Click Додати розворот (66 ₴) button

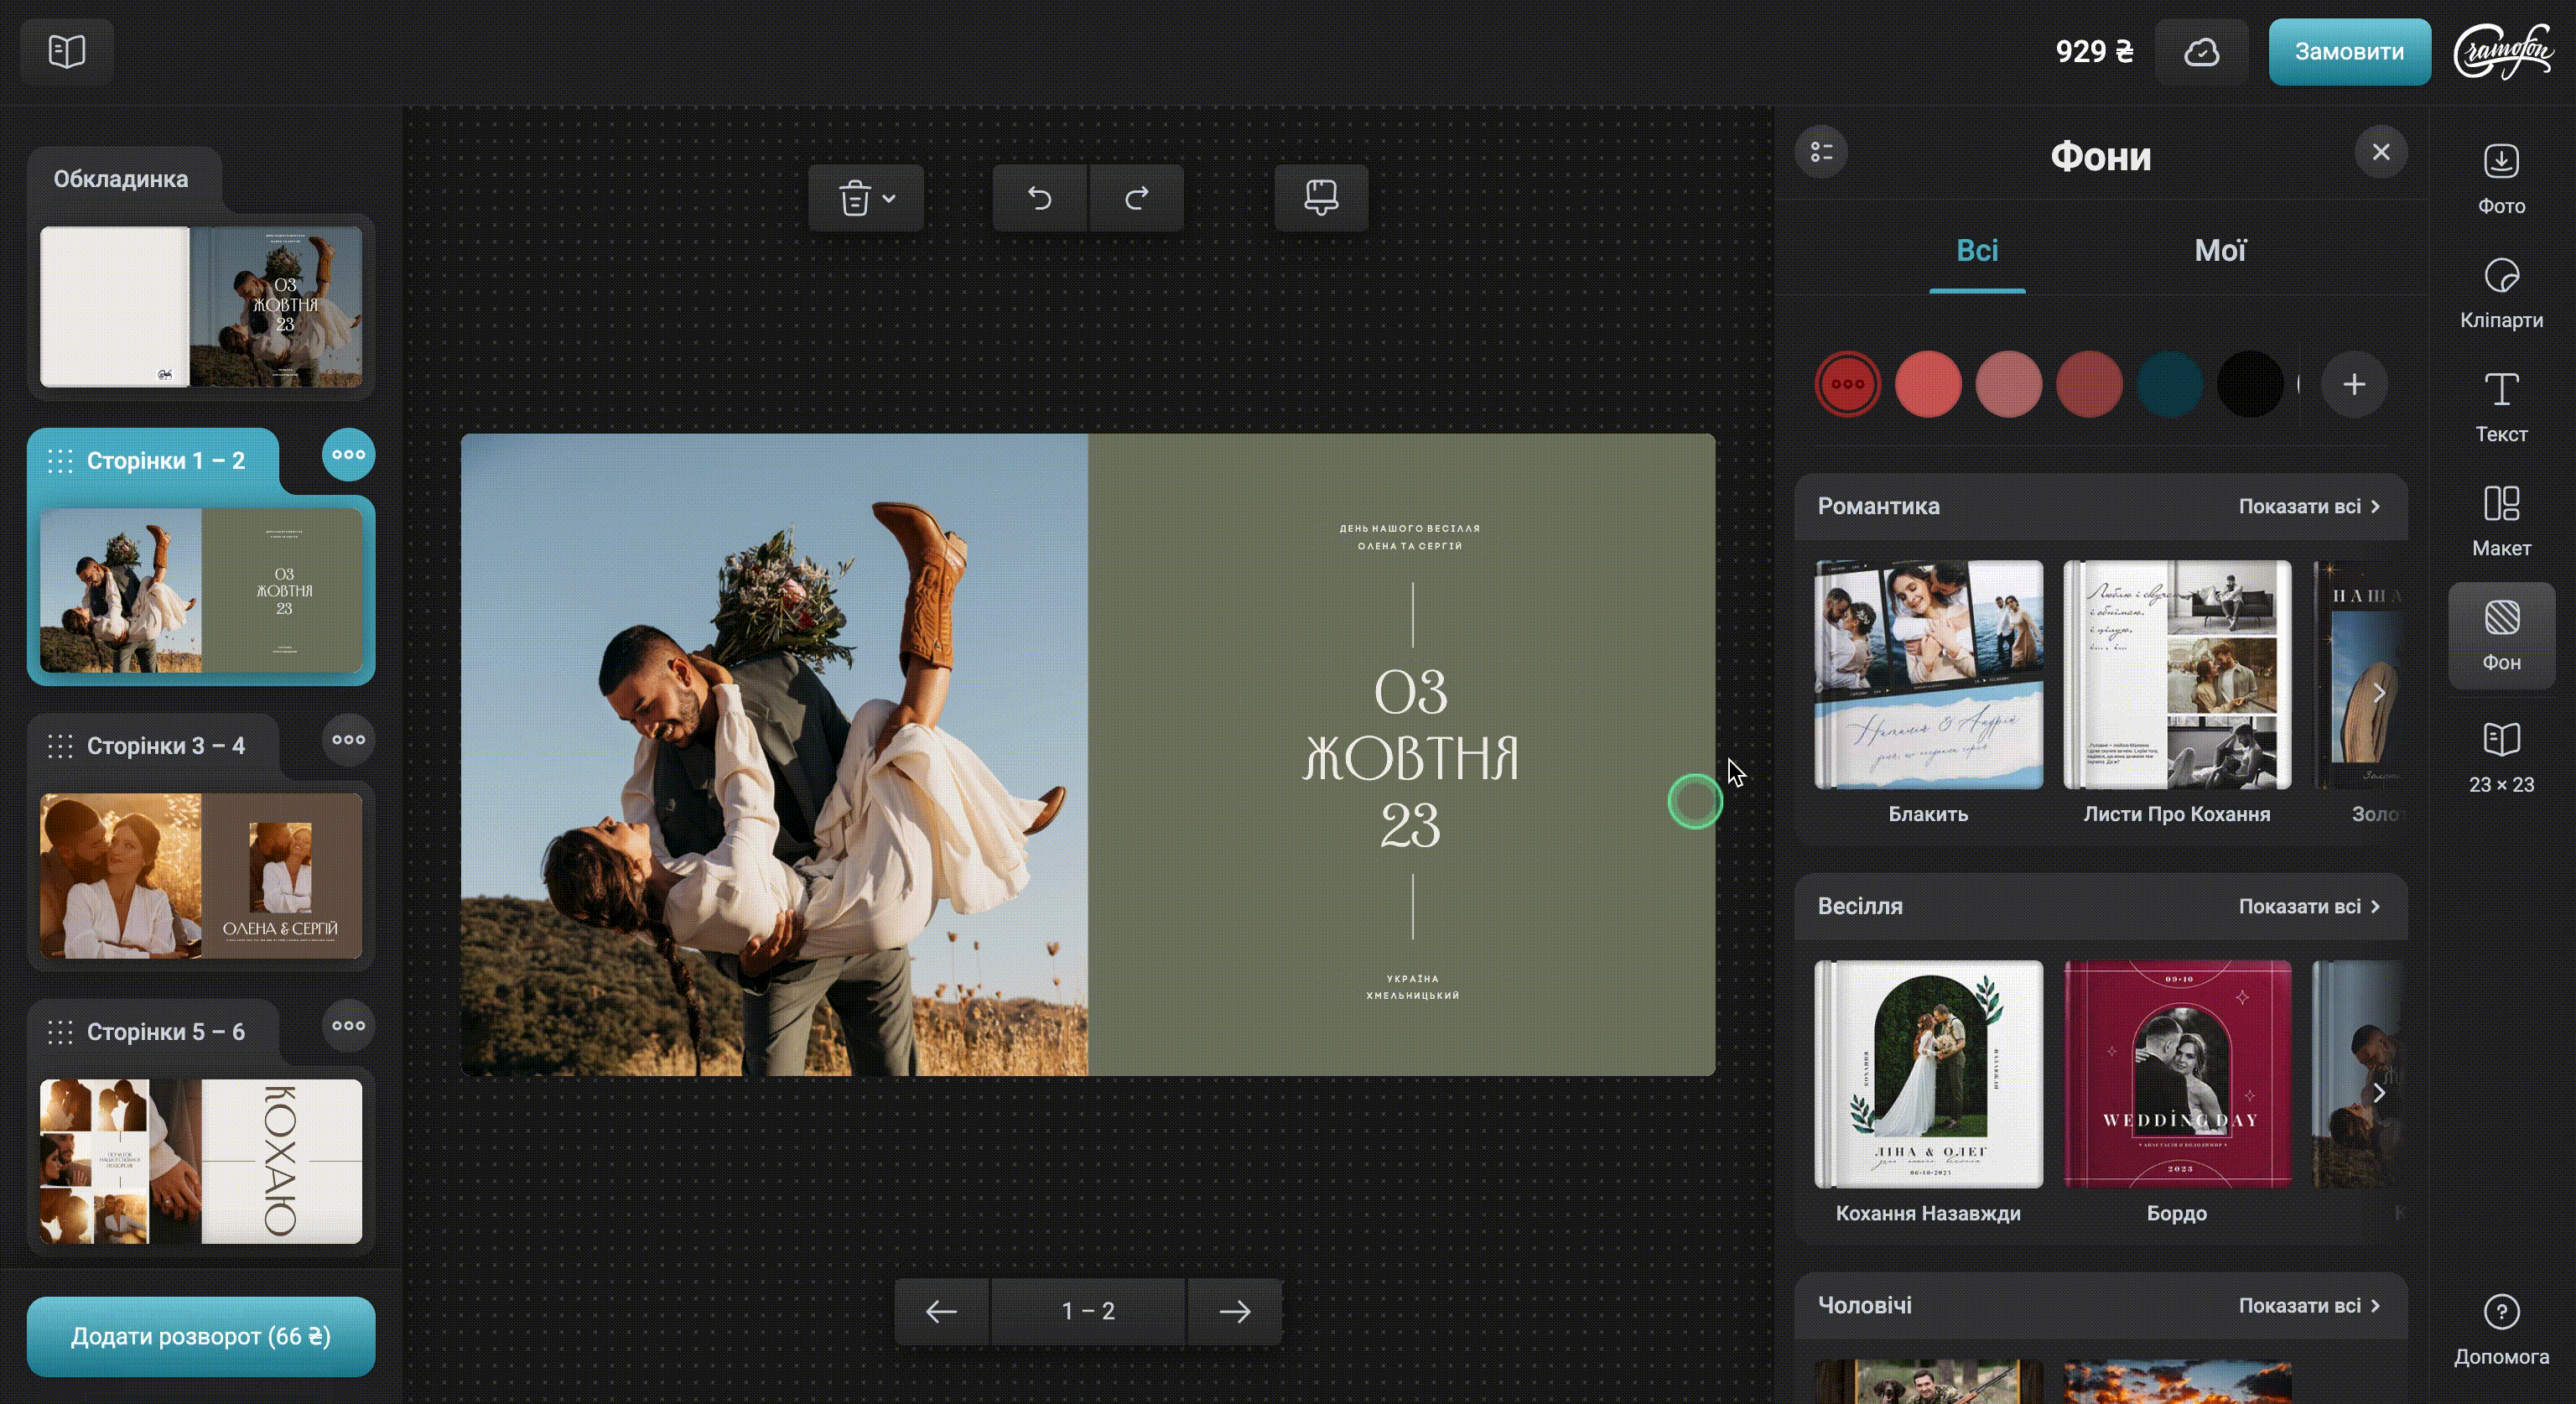(201, 1336)
